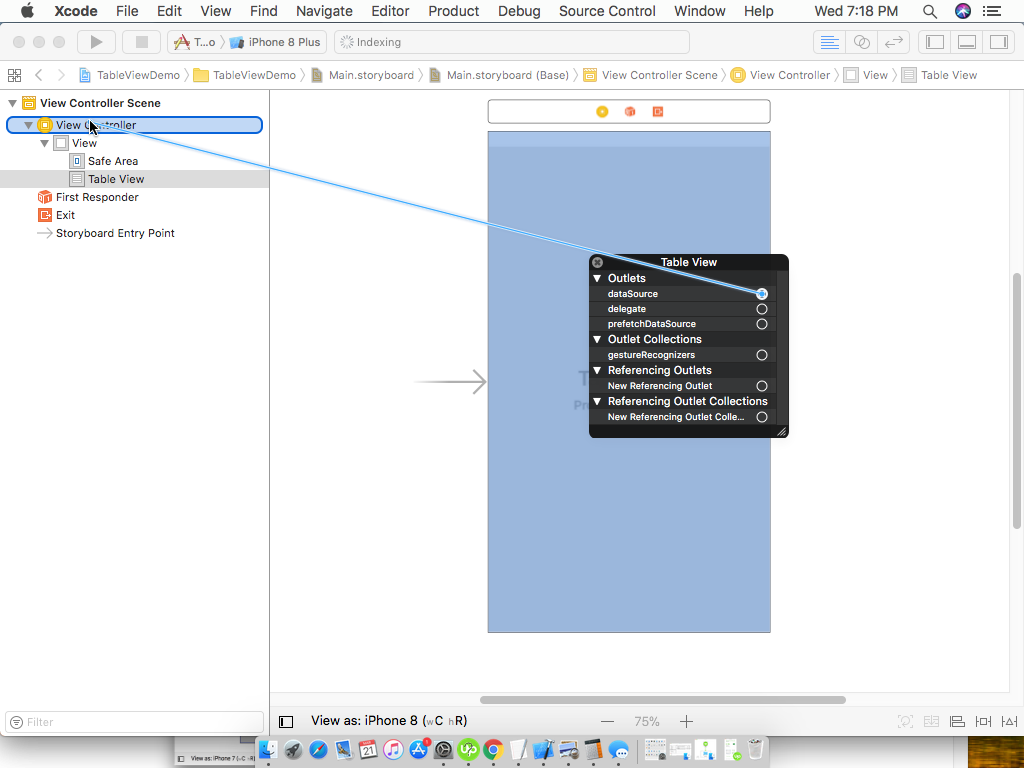Open Safari from the Dock

coord(318,750)
